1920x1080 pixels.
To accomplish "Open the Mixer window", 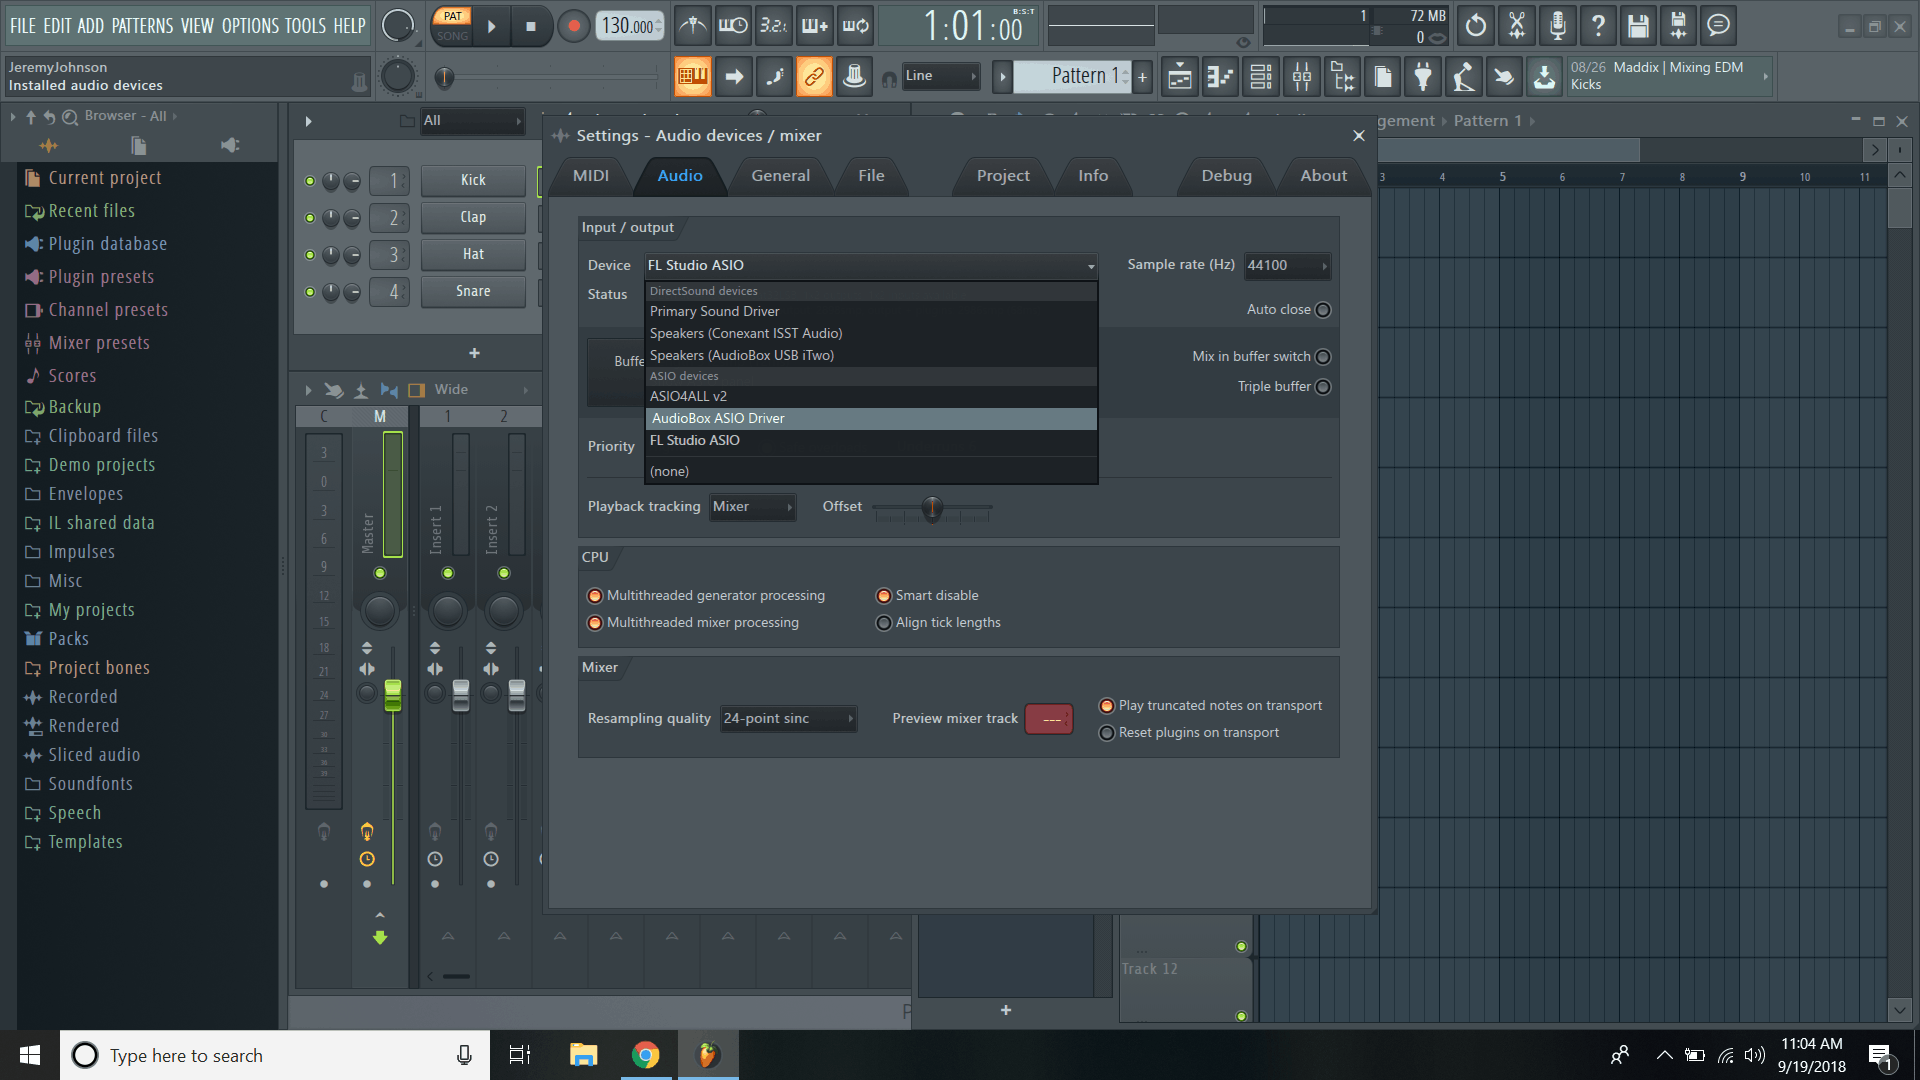I will 1301,76.
